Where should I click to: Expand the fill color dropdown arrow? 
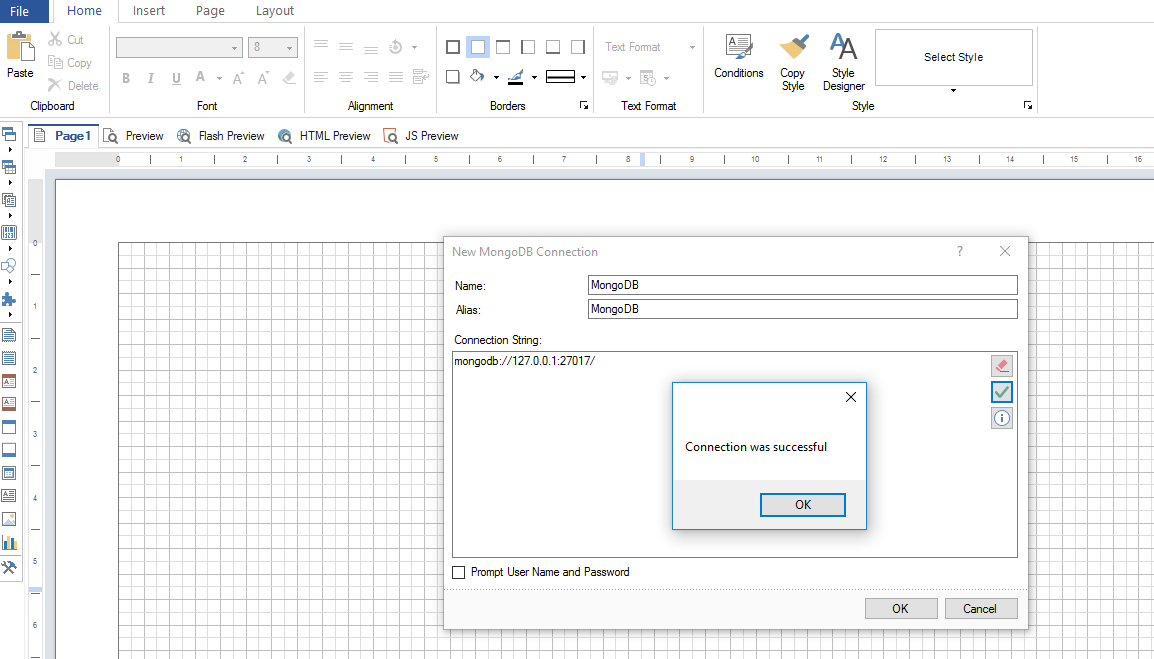(x=496, y=77)
